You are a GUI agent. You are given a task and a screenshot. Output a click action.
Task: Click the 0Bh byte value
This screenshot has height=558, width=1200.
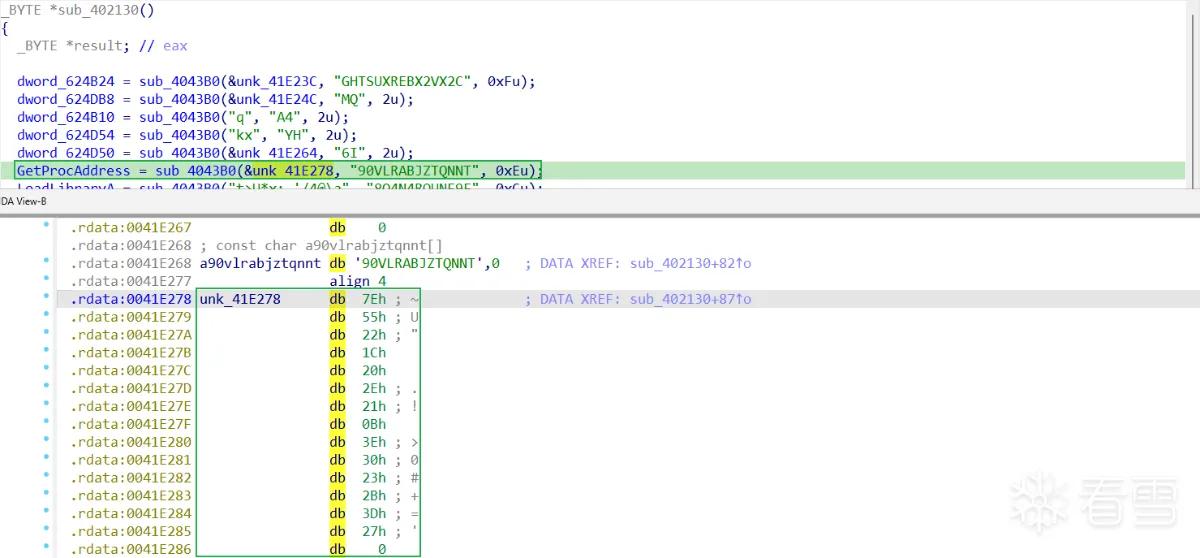376,425
